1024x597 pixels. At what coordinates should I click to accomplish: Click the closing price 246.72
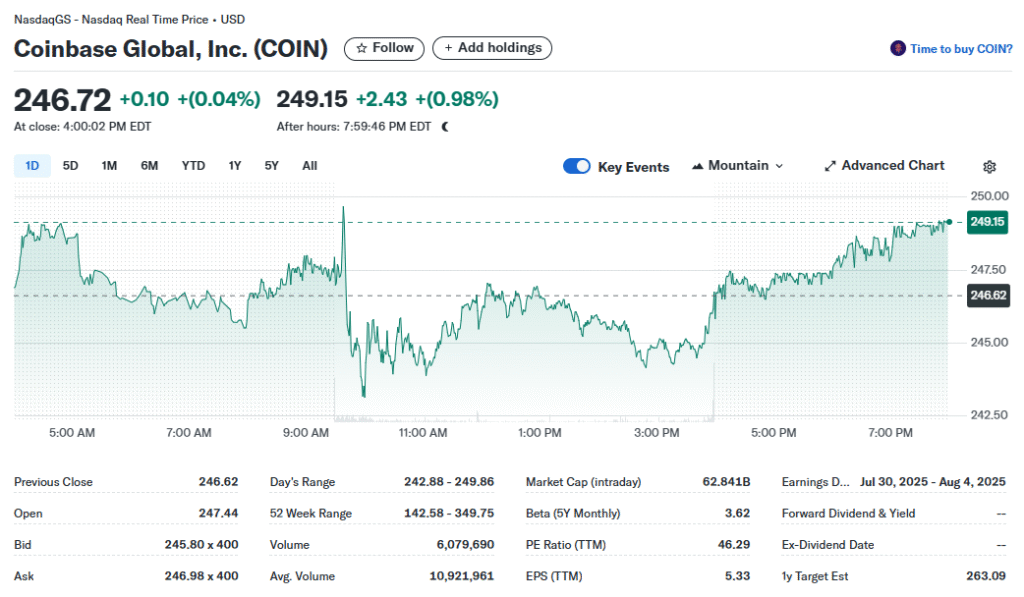click(63, 100)
